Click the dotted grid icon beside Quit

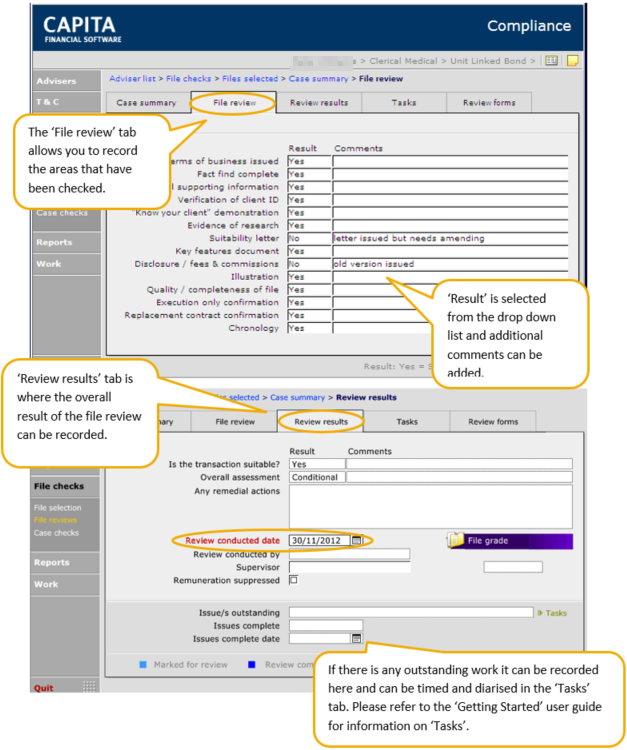89,687
